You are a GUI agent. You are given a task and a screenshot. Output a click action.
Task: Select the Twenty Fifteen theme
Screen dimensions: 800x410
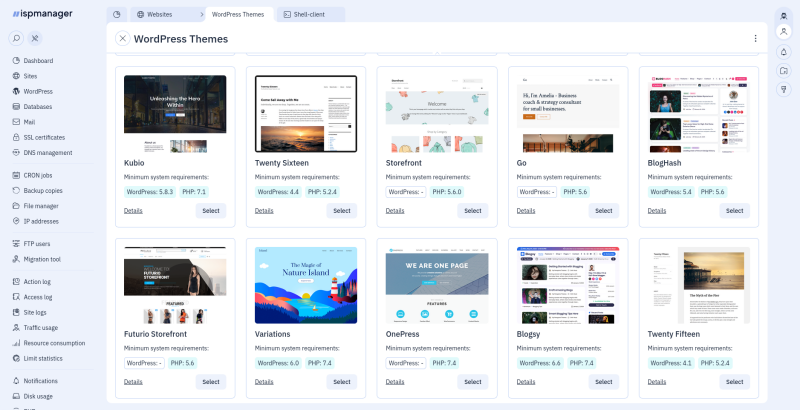[x=735, y=382]
